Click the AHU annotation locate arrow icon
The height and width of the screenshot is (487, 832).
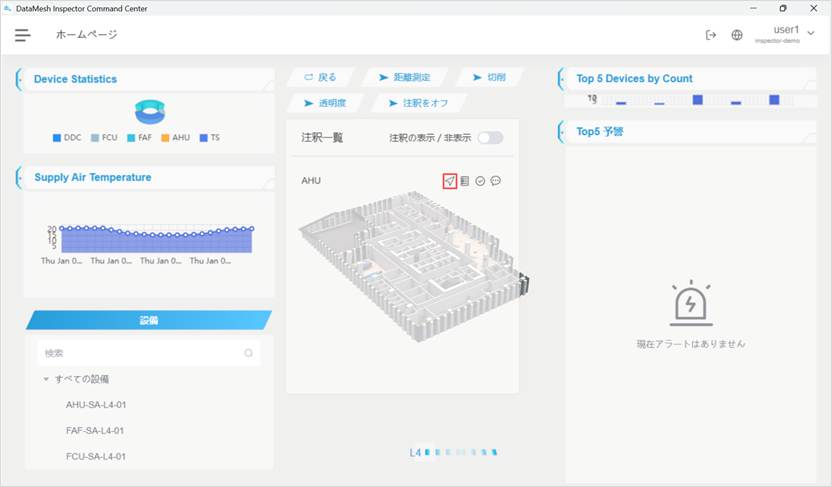pyautogui.click(x=450, y=181)
